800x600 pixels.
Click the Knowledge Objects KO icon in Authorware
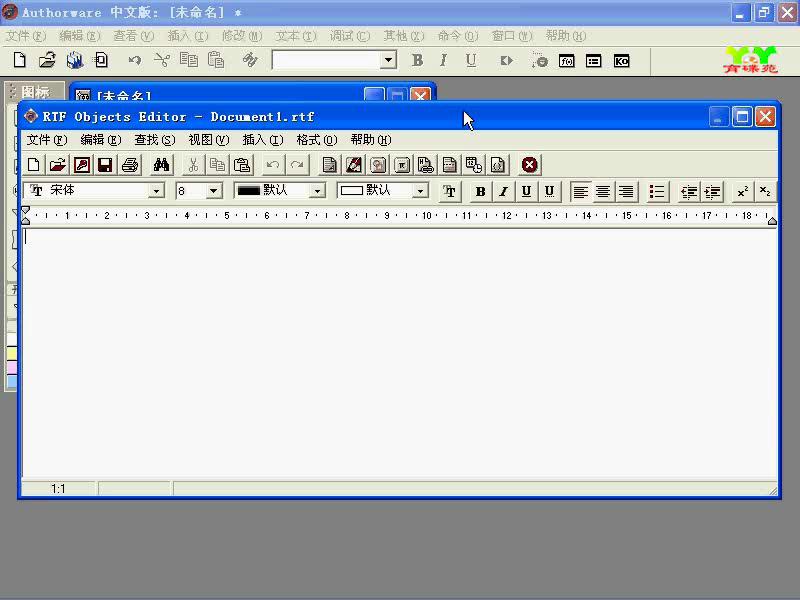point(621,61)
